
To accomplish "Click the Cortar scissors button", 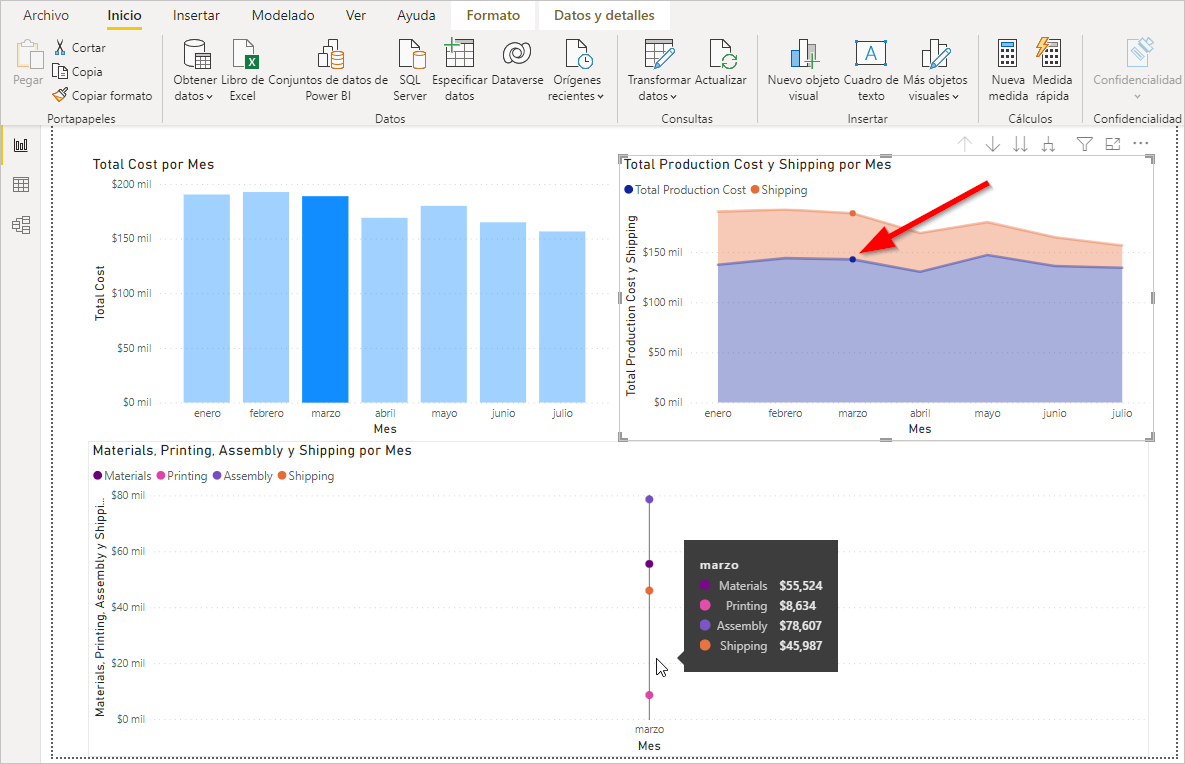I will [x=80, y=48].
